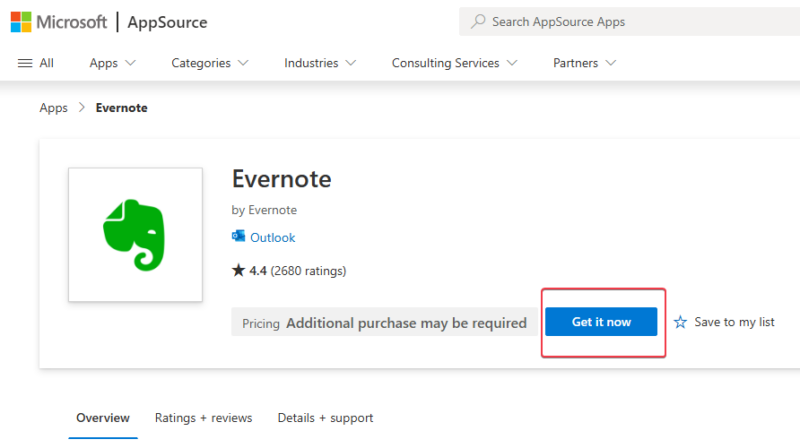This screenshot has width=800, height=448.
Task: Click the 'by Evernote' publisher text
Action: coord(264,210)
